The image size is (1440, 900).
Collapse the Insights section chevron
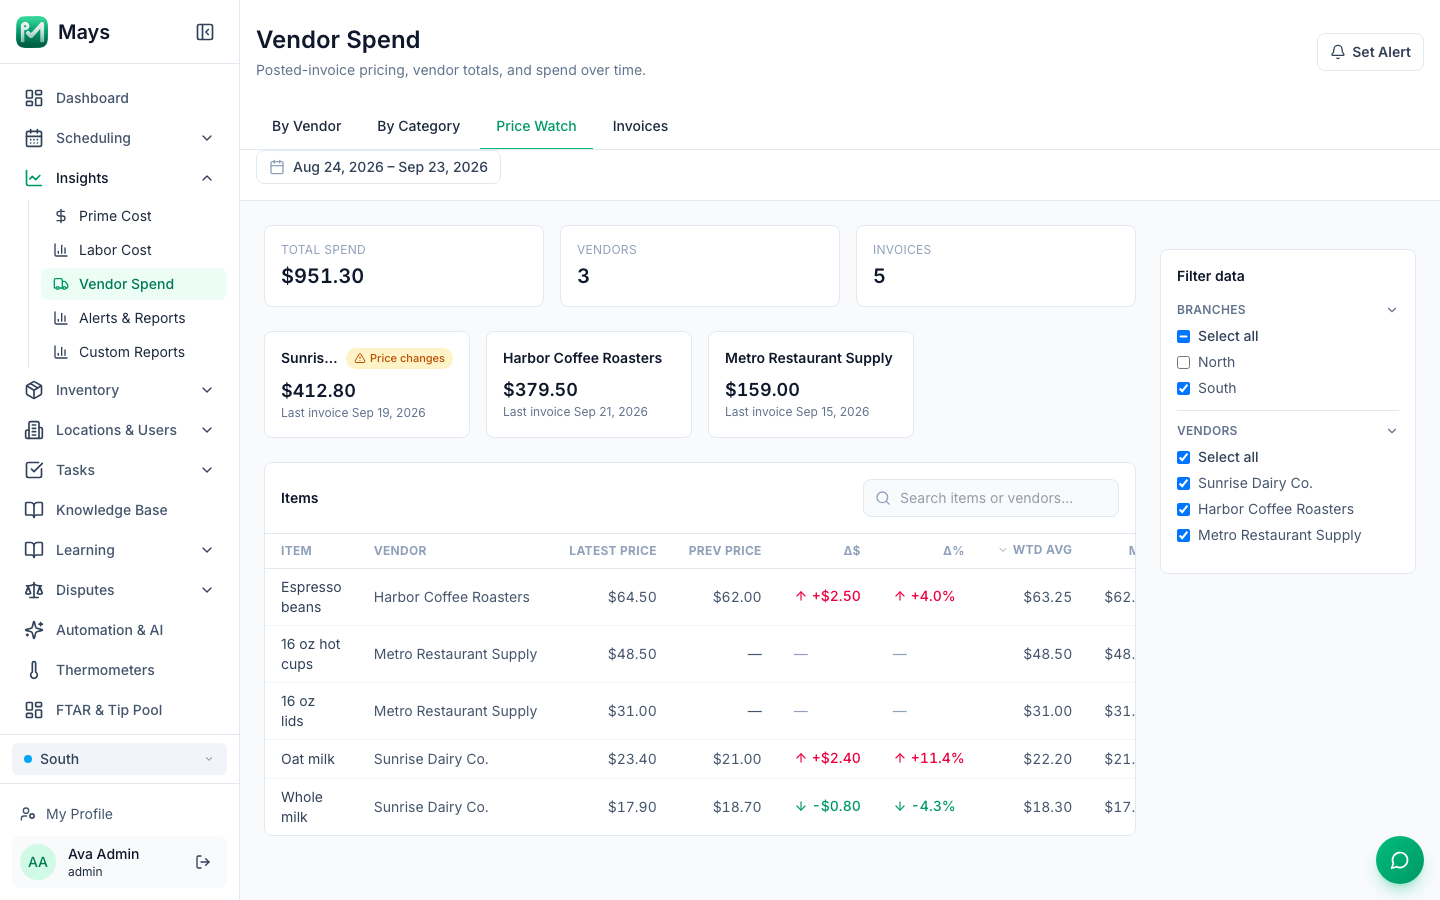pyautogui.click(x=207, y=178)
